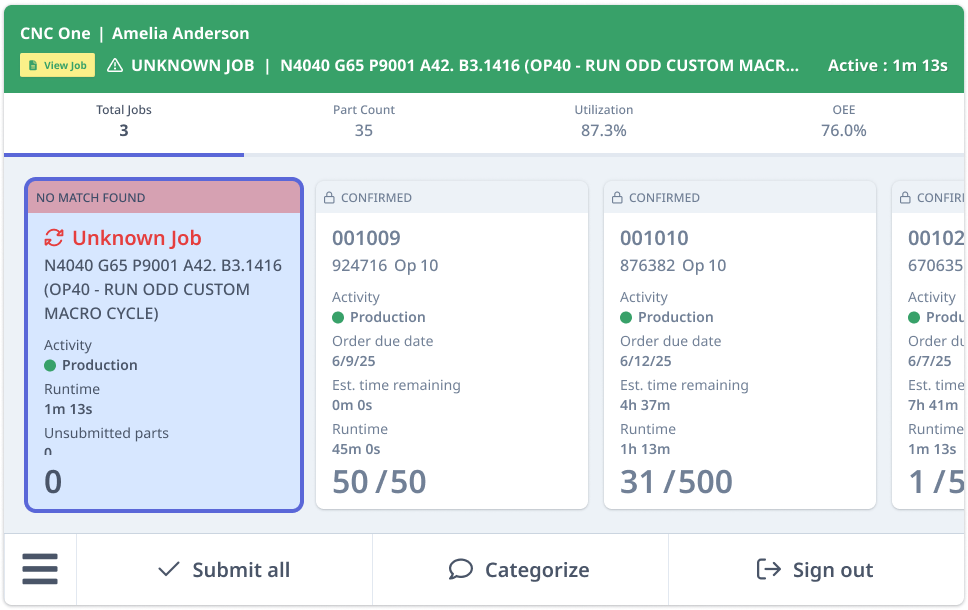
Task: Open the Utilization tab
Action: (603, 121)
